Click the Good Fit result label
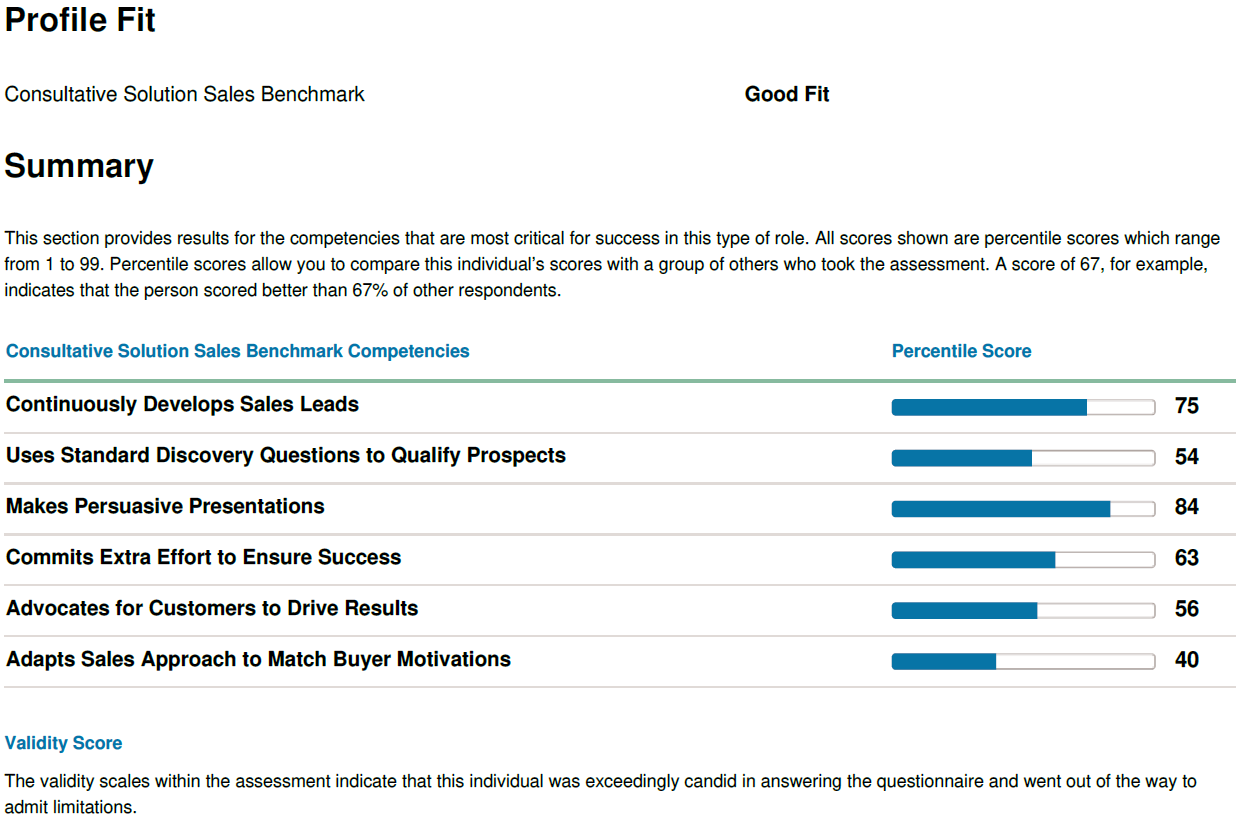This screenshot has width=1240, height=822. tap(787, 94)
